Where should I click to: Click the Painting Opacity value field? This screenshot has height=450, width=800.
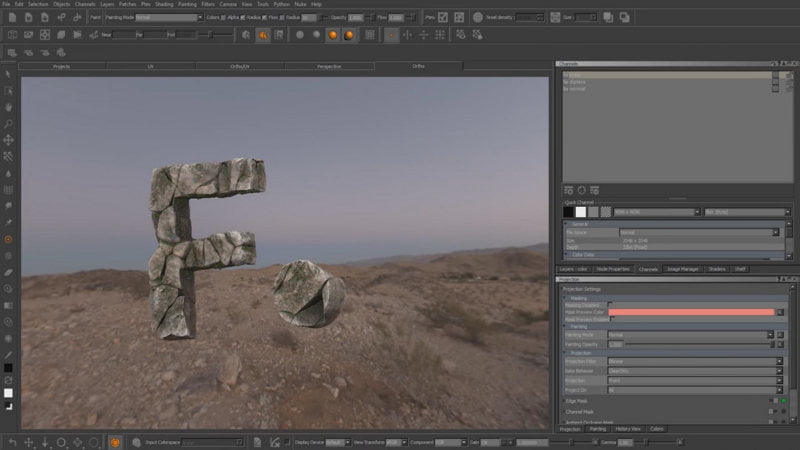click(x=617, y=344)
